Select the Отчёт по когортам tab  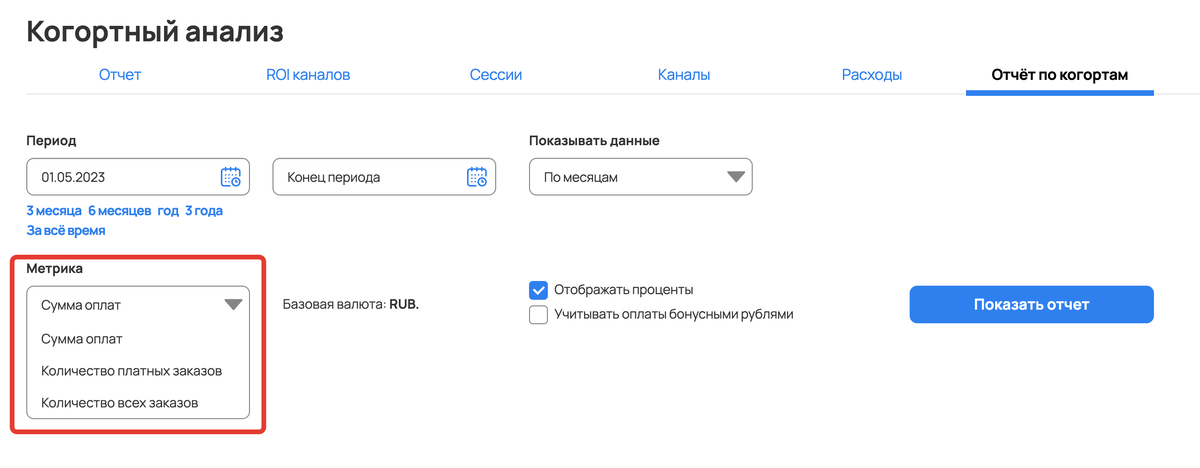[1060, 75]
